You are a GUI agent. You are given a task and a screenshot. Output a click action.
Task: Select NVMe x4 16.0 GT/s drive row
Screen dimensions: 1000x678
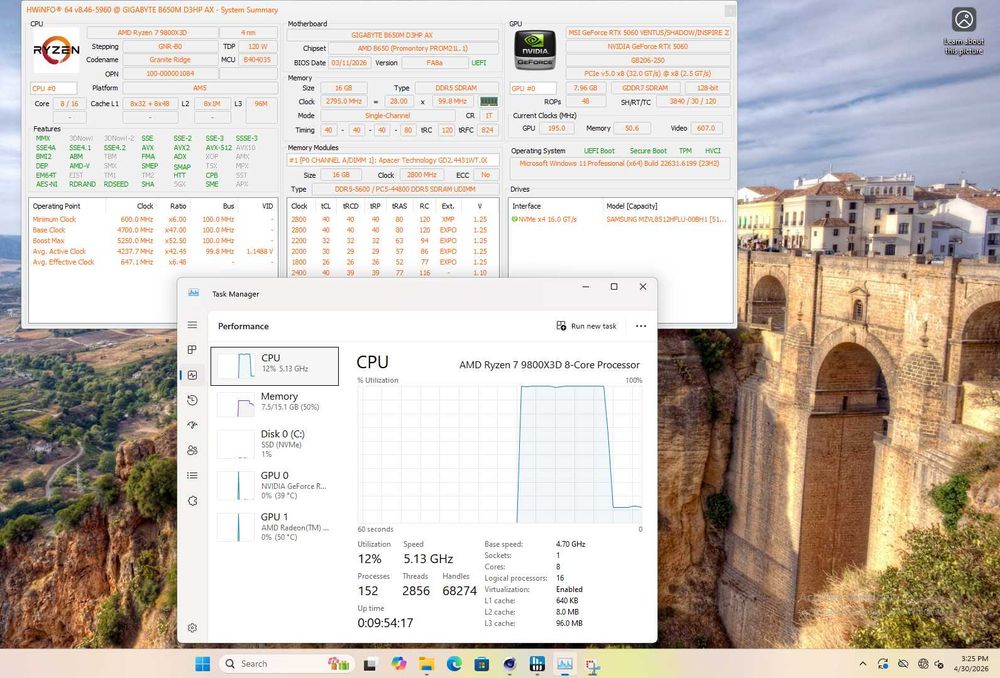click(620, 219)
